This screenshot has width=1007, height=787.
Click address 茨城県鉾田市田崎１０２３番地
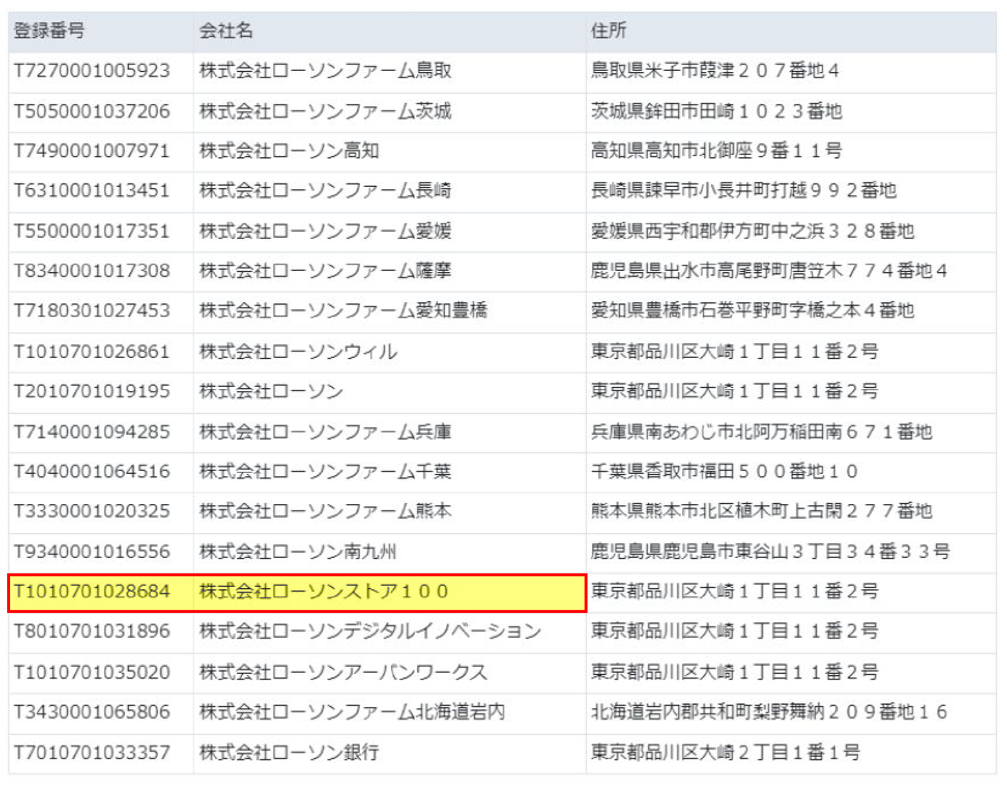[717, 111]
